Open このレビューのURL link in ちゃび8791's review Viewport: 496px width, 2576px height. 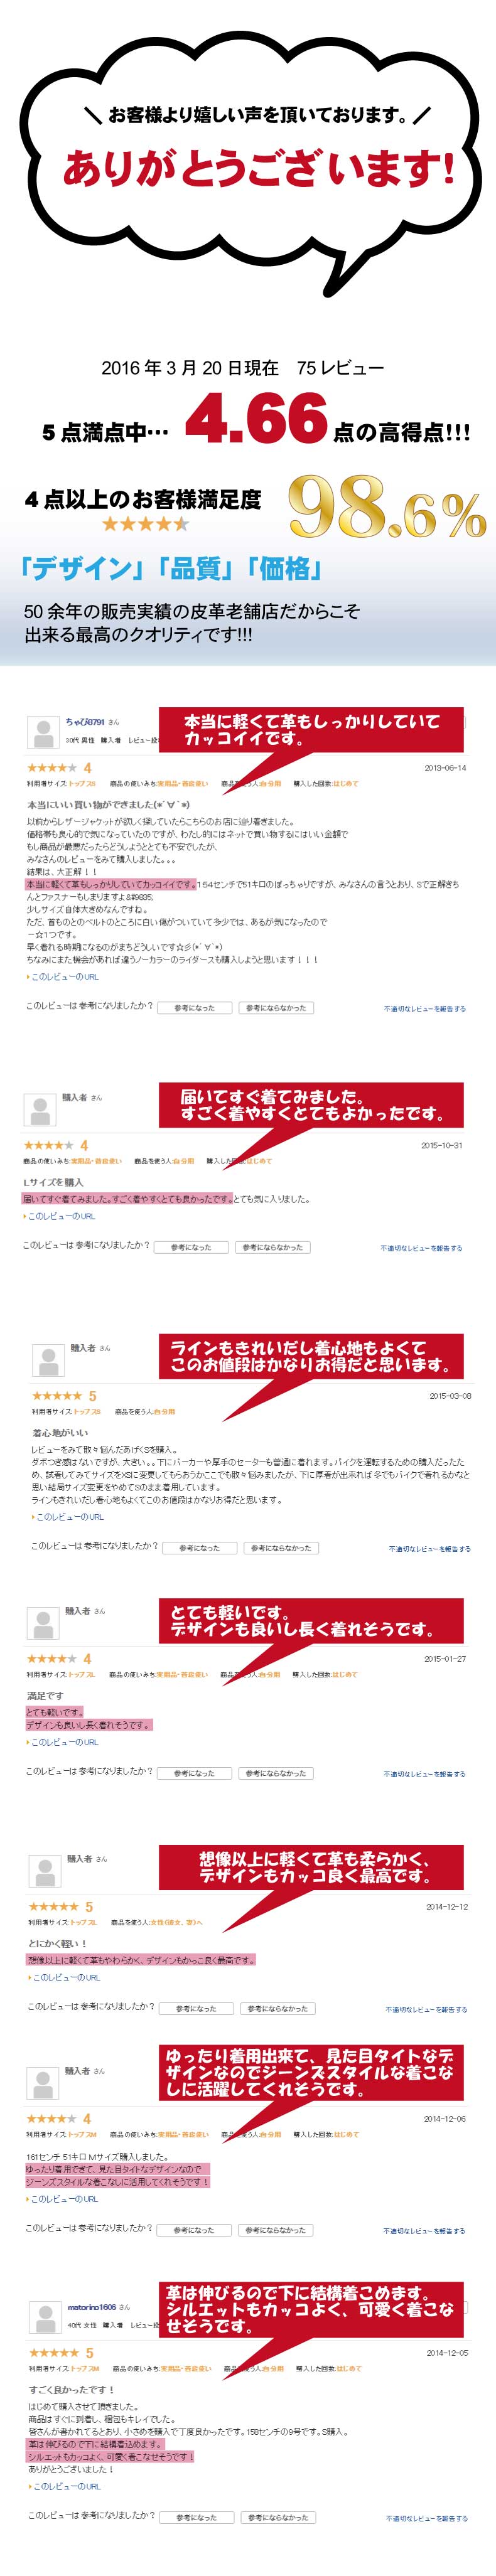coord(62,977)
